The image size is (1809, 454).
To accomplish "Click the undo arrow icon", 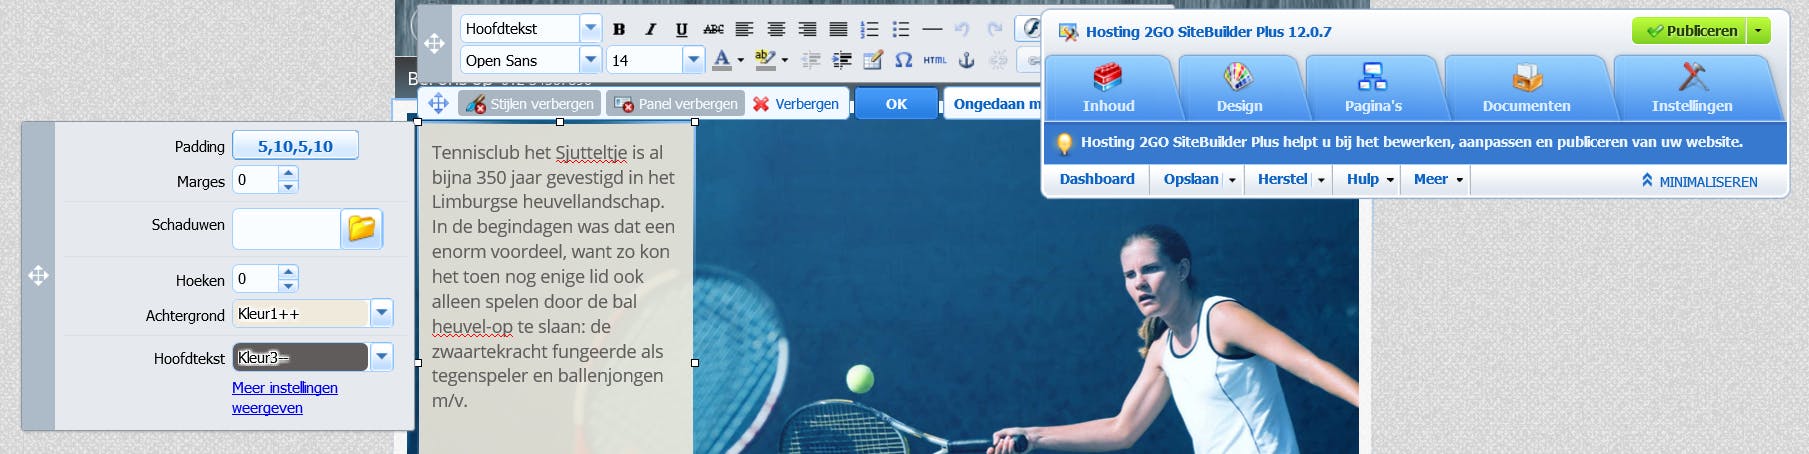I will point(962,29).
